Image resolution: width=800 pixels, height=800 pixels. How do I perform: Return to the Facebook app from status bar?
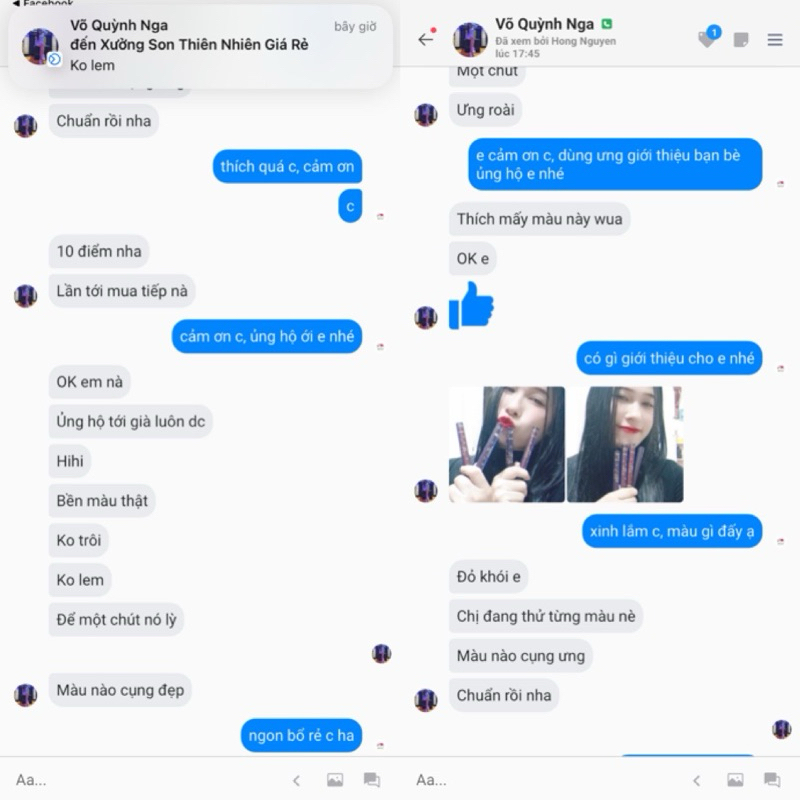[43, 3]
